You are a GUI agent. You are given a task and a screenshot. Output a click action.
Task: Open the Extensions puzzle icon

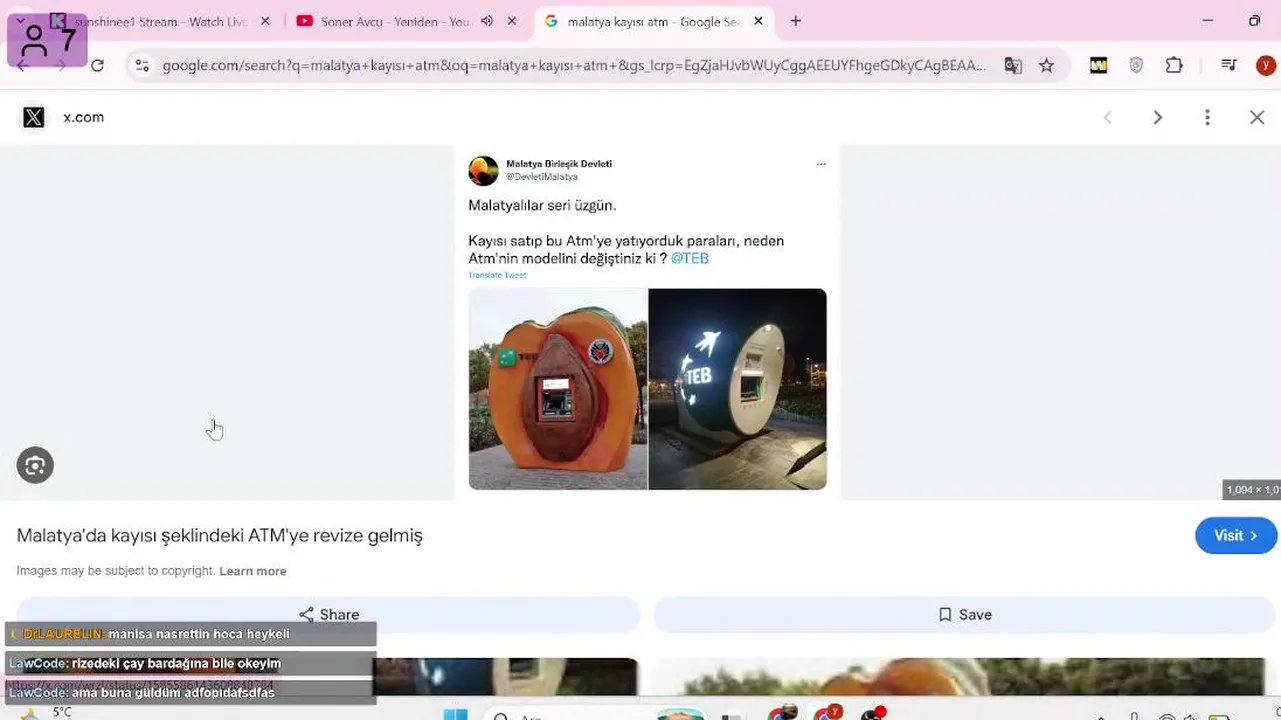pyautogui.click(x=1174, y=66)
